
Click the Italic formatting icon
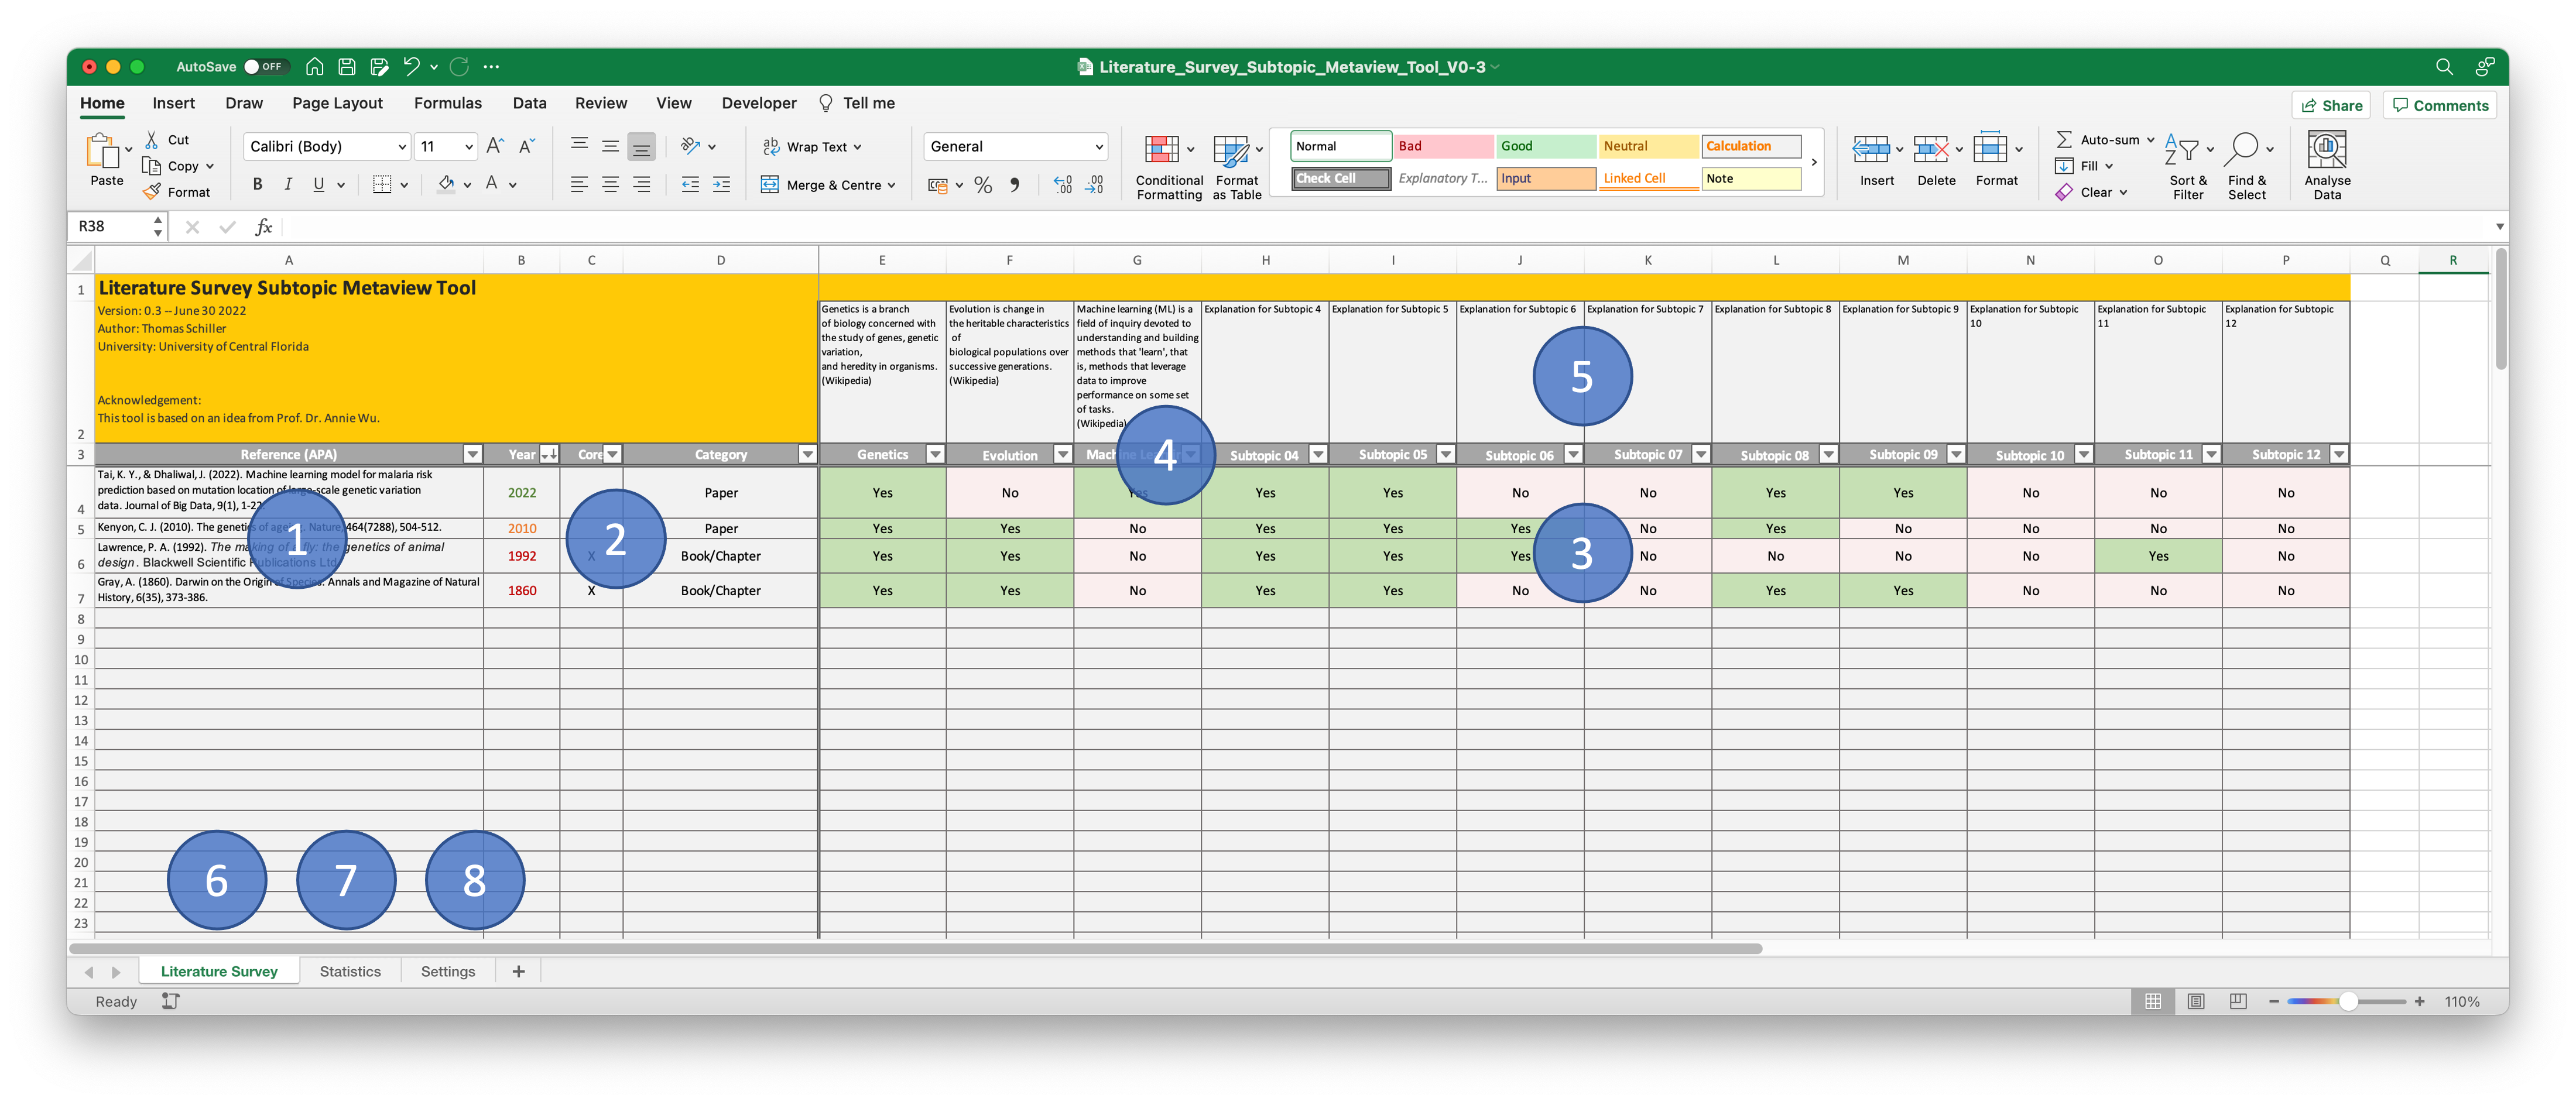[288, 184]
